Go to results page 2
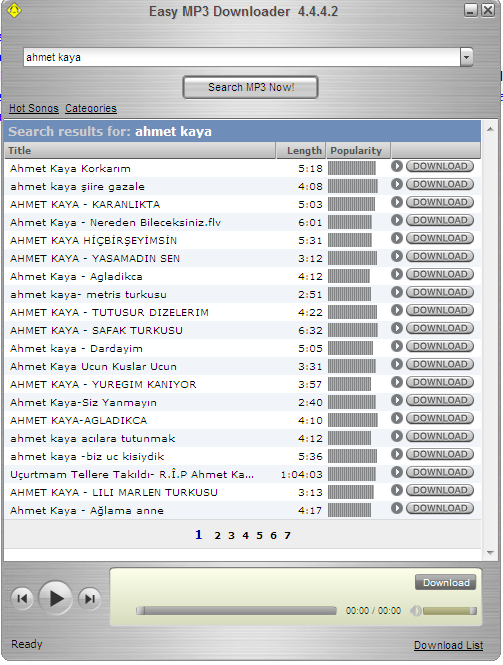The width and height of the screenshot is (503, 665). [x=218, y=536]
